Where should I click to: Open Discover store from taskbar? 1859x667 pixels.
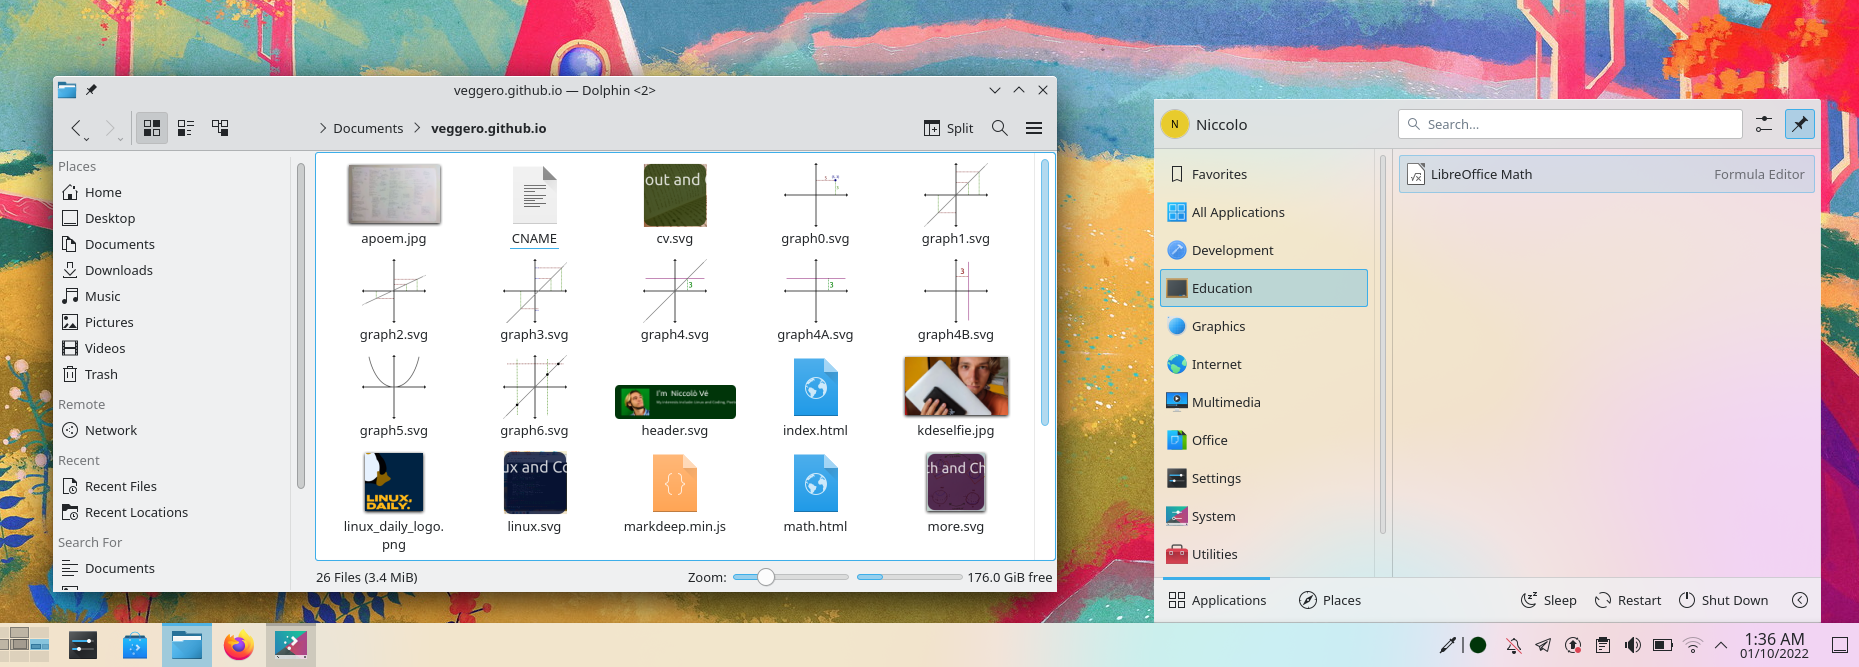[x=135, y=646]
